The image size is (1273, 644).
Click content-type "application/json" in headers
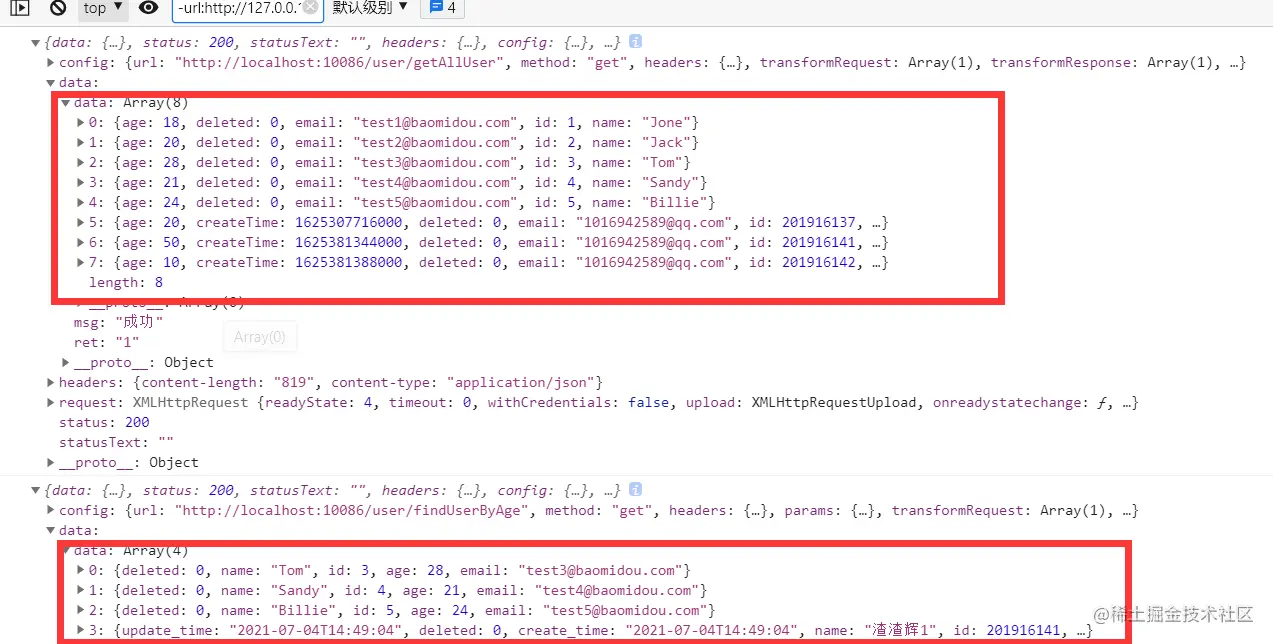tap(520, 382)
